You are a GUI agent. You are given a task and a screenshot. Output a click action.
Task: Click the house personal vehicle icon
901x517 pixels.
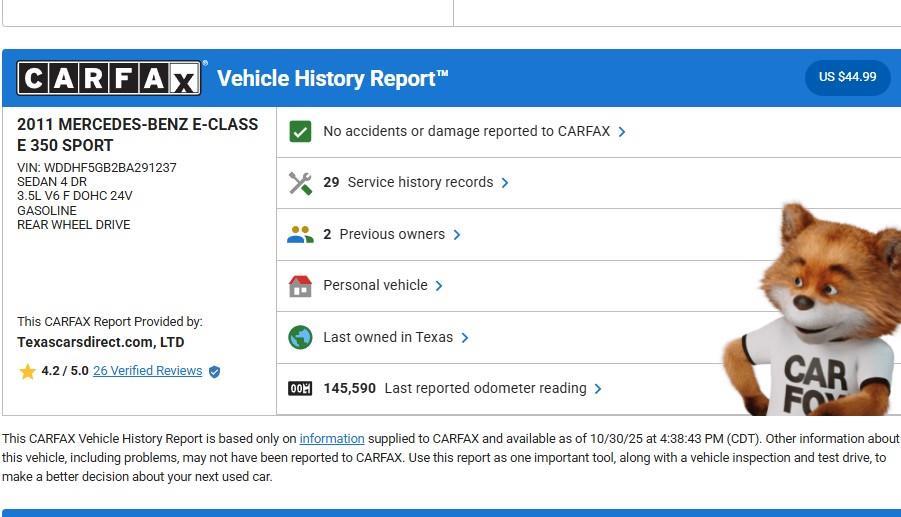[x=300, y=286]
